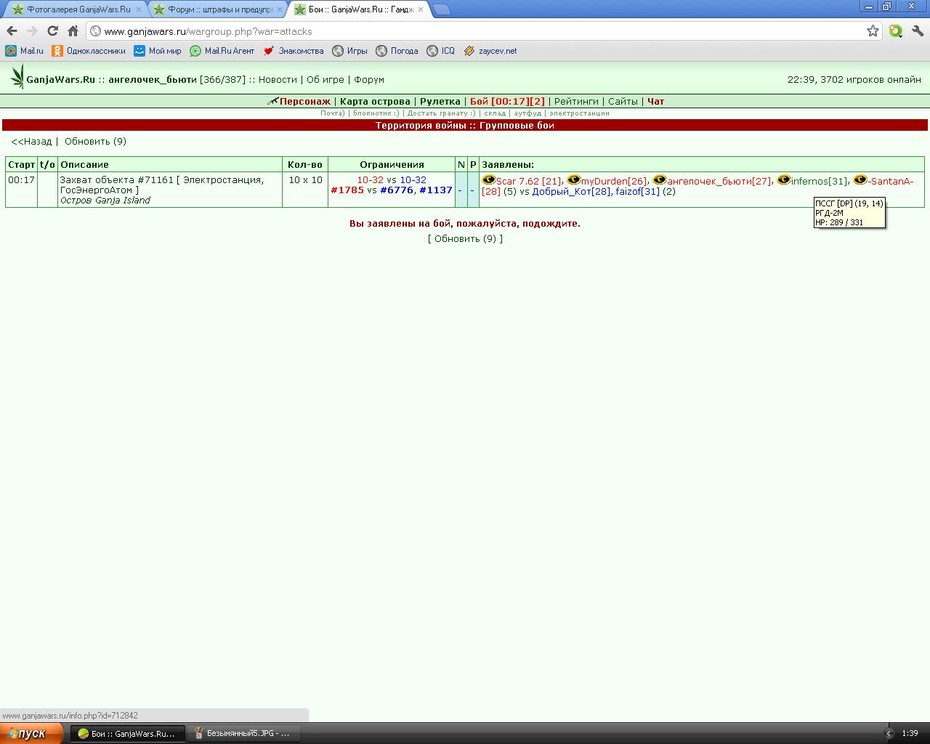The image size is (930, 744).
Task: Click the eye icon before Scar 7.62
Action: (x=488, y=179)
